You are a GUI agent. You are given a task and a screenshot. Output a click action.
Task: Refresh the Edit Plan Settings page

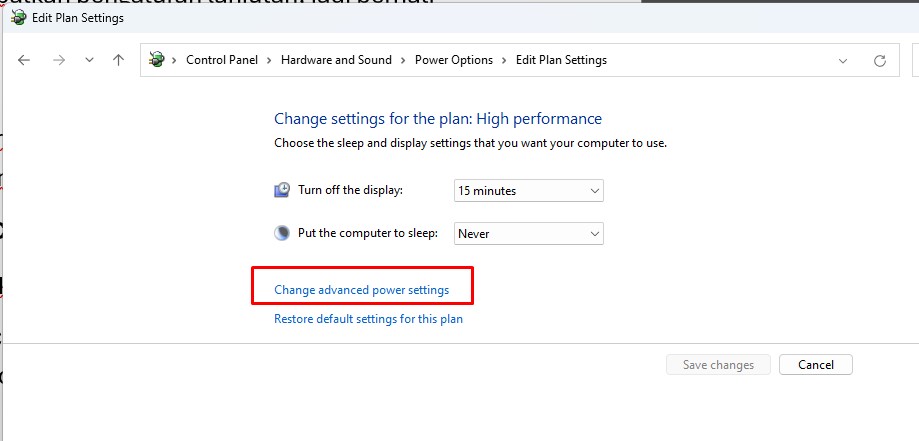coord(880,60)
